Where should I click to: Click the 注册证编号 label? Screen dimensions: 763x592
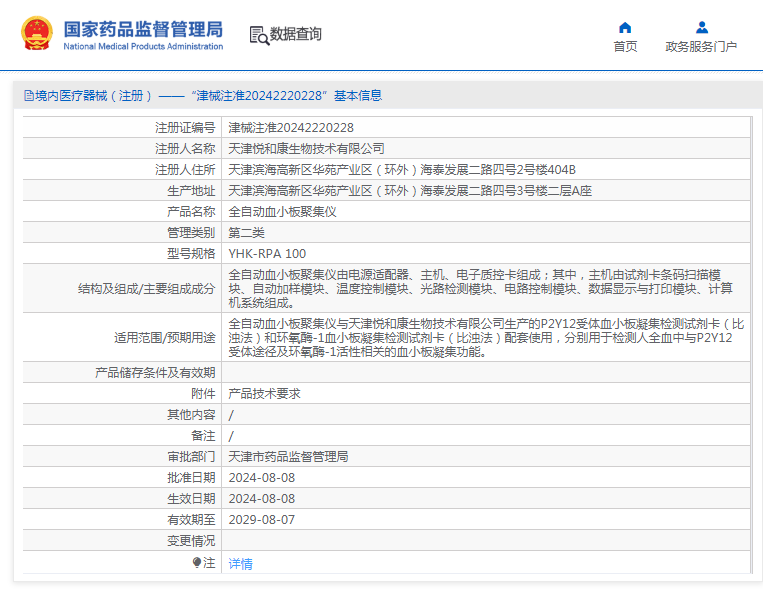tap(185, 128)
